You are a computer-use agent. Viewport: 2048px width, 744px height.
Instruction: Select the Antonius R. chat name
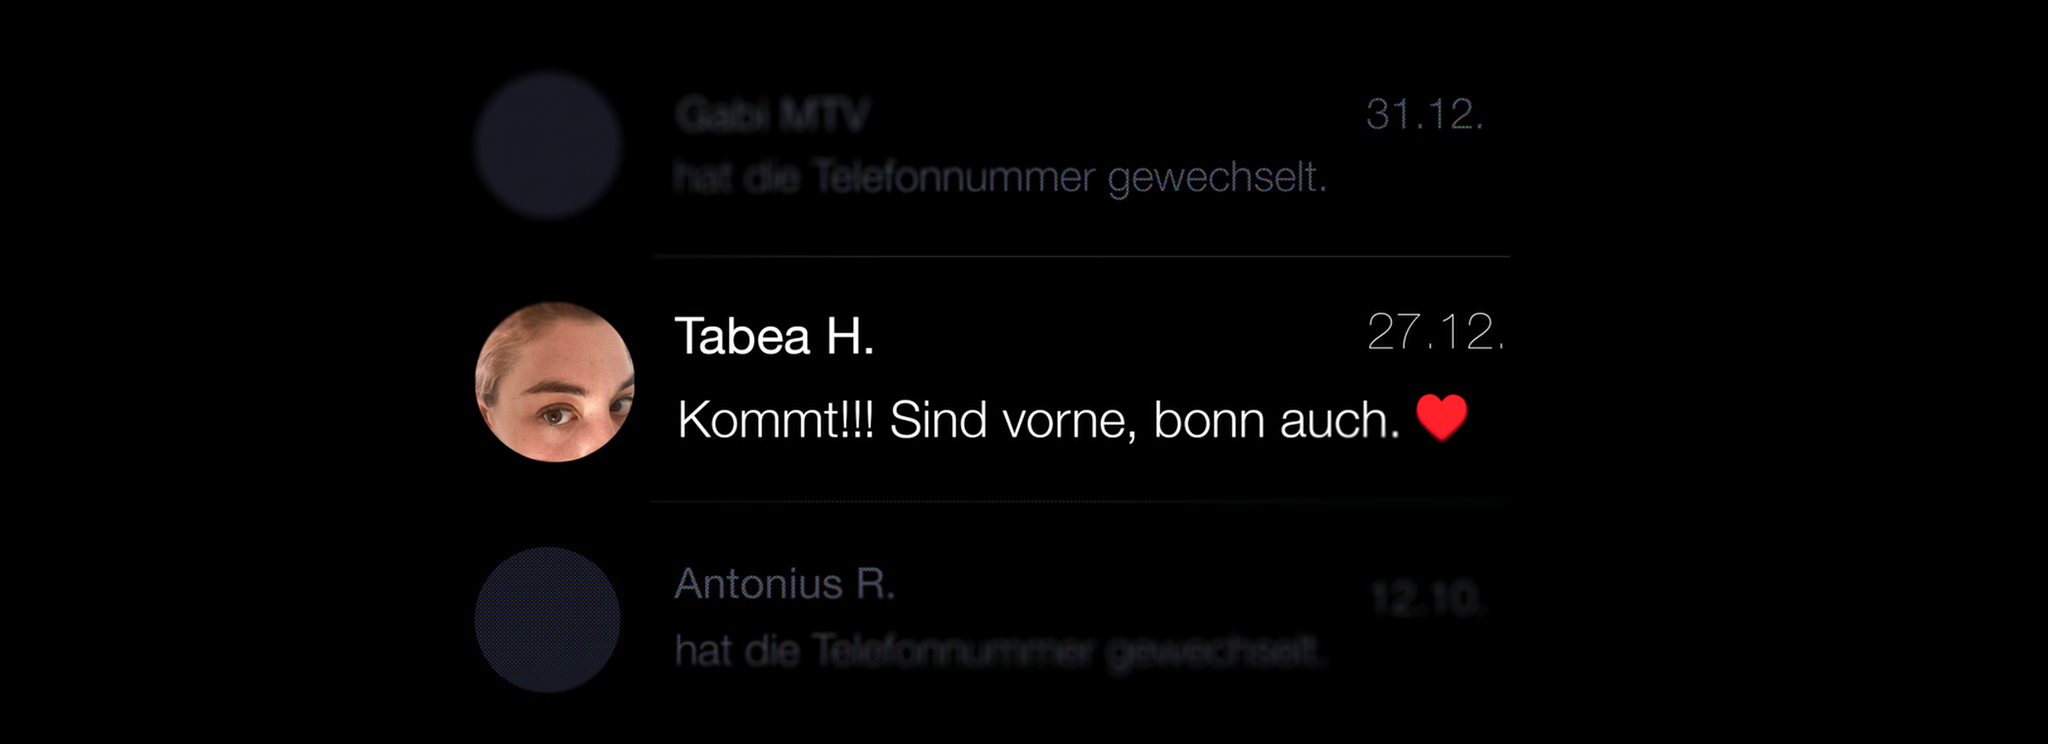click(x=785, y=584)
